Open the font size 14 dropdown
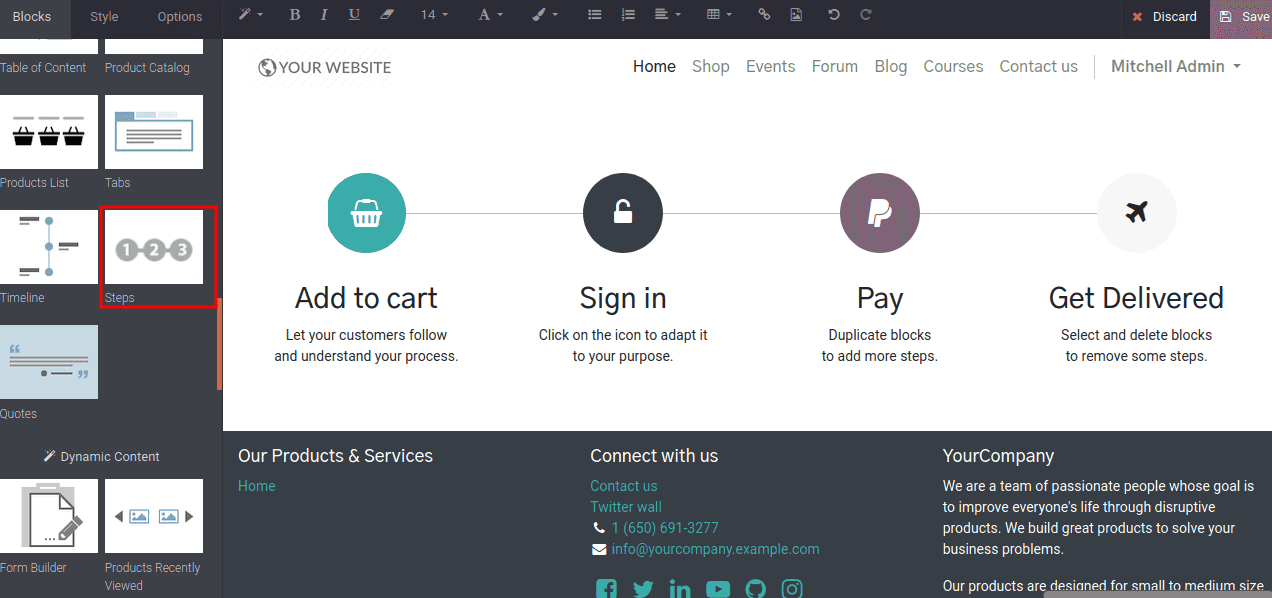This screenshot has width=1272, height=598. 434,15
